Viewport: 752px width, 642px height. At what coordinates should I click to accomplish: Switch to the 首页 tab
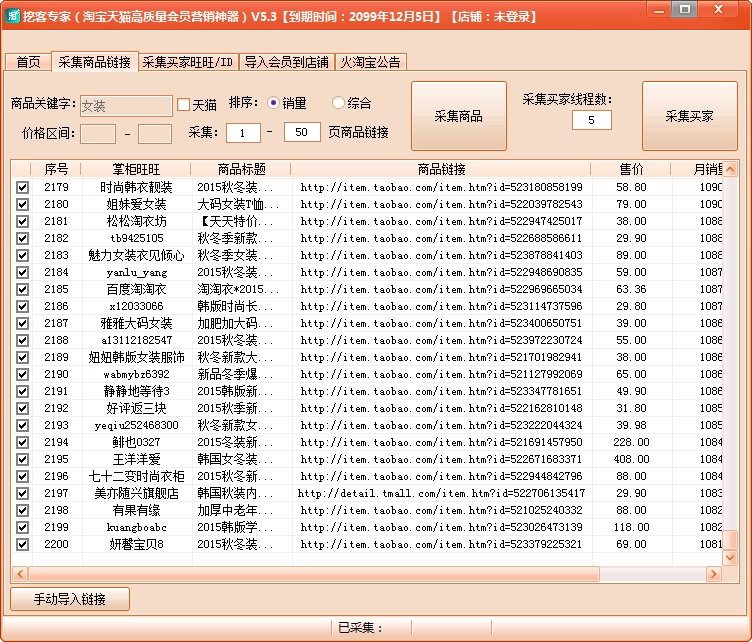[28, 62]
